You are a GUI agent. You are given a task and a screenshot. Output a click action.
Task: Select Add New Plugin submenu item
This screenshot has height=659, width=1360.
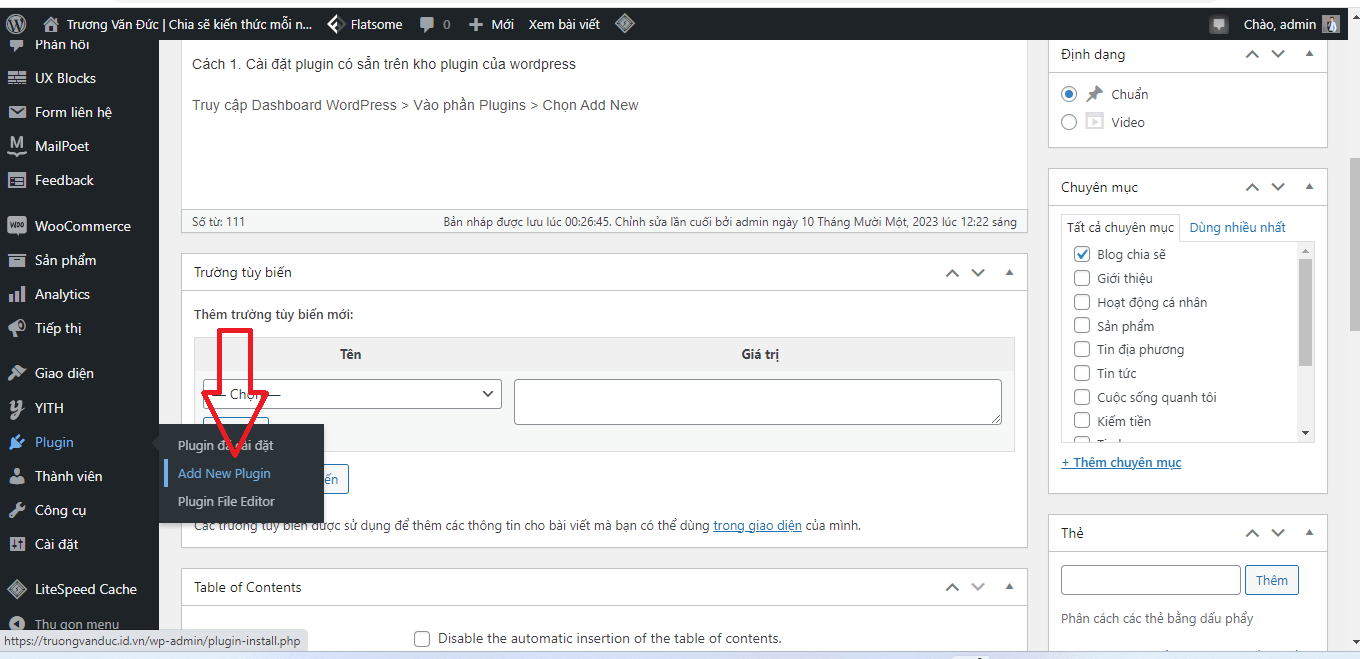[x=222, y=473]
